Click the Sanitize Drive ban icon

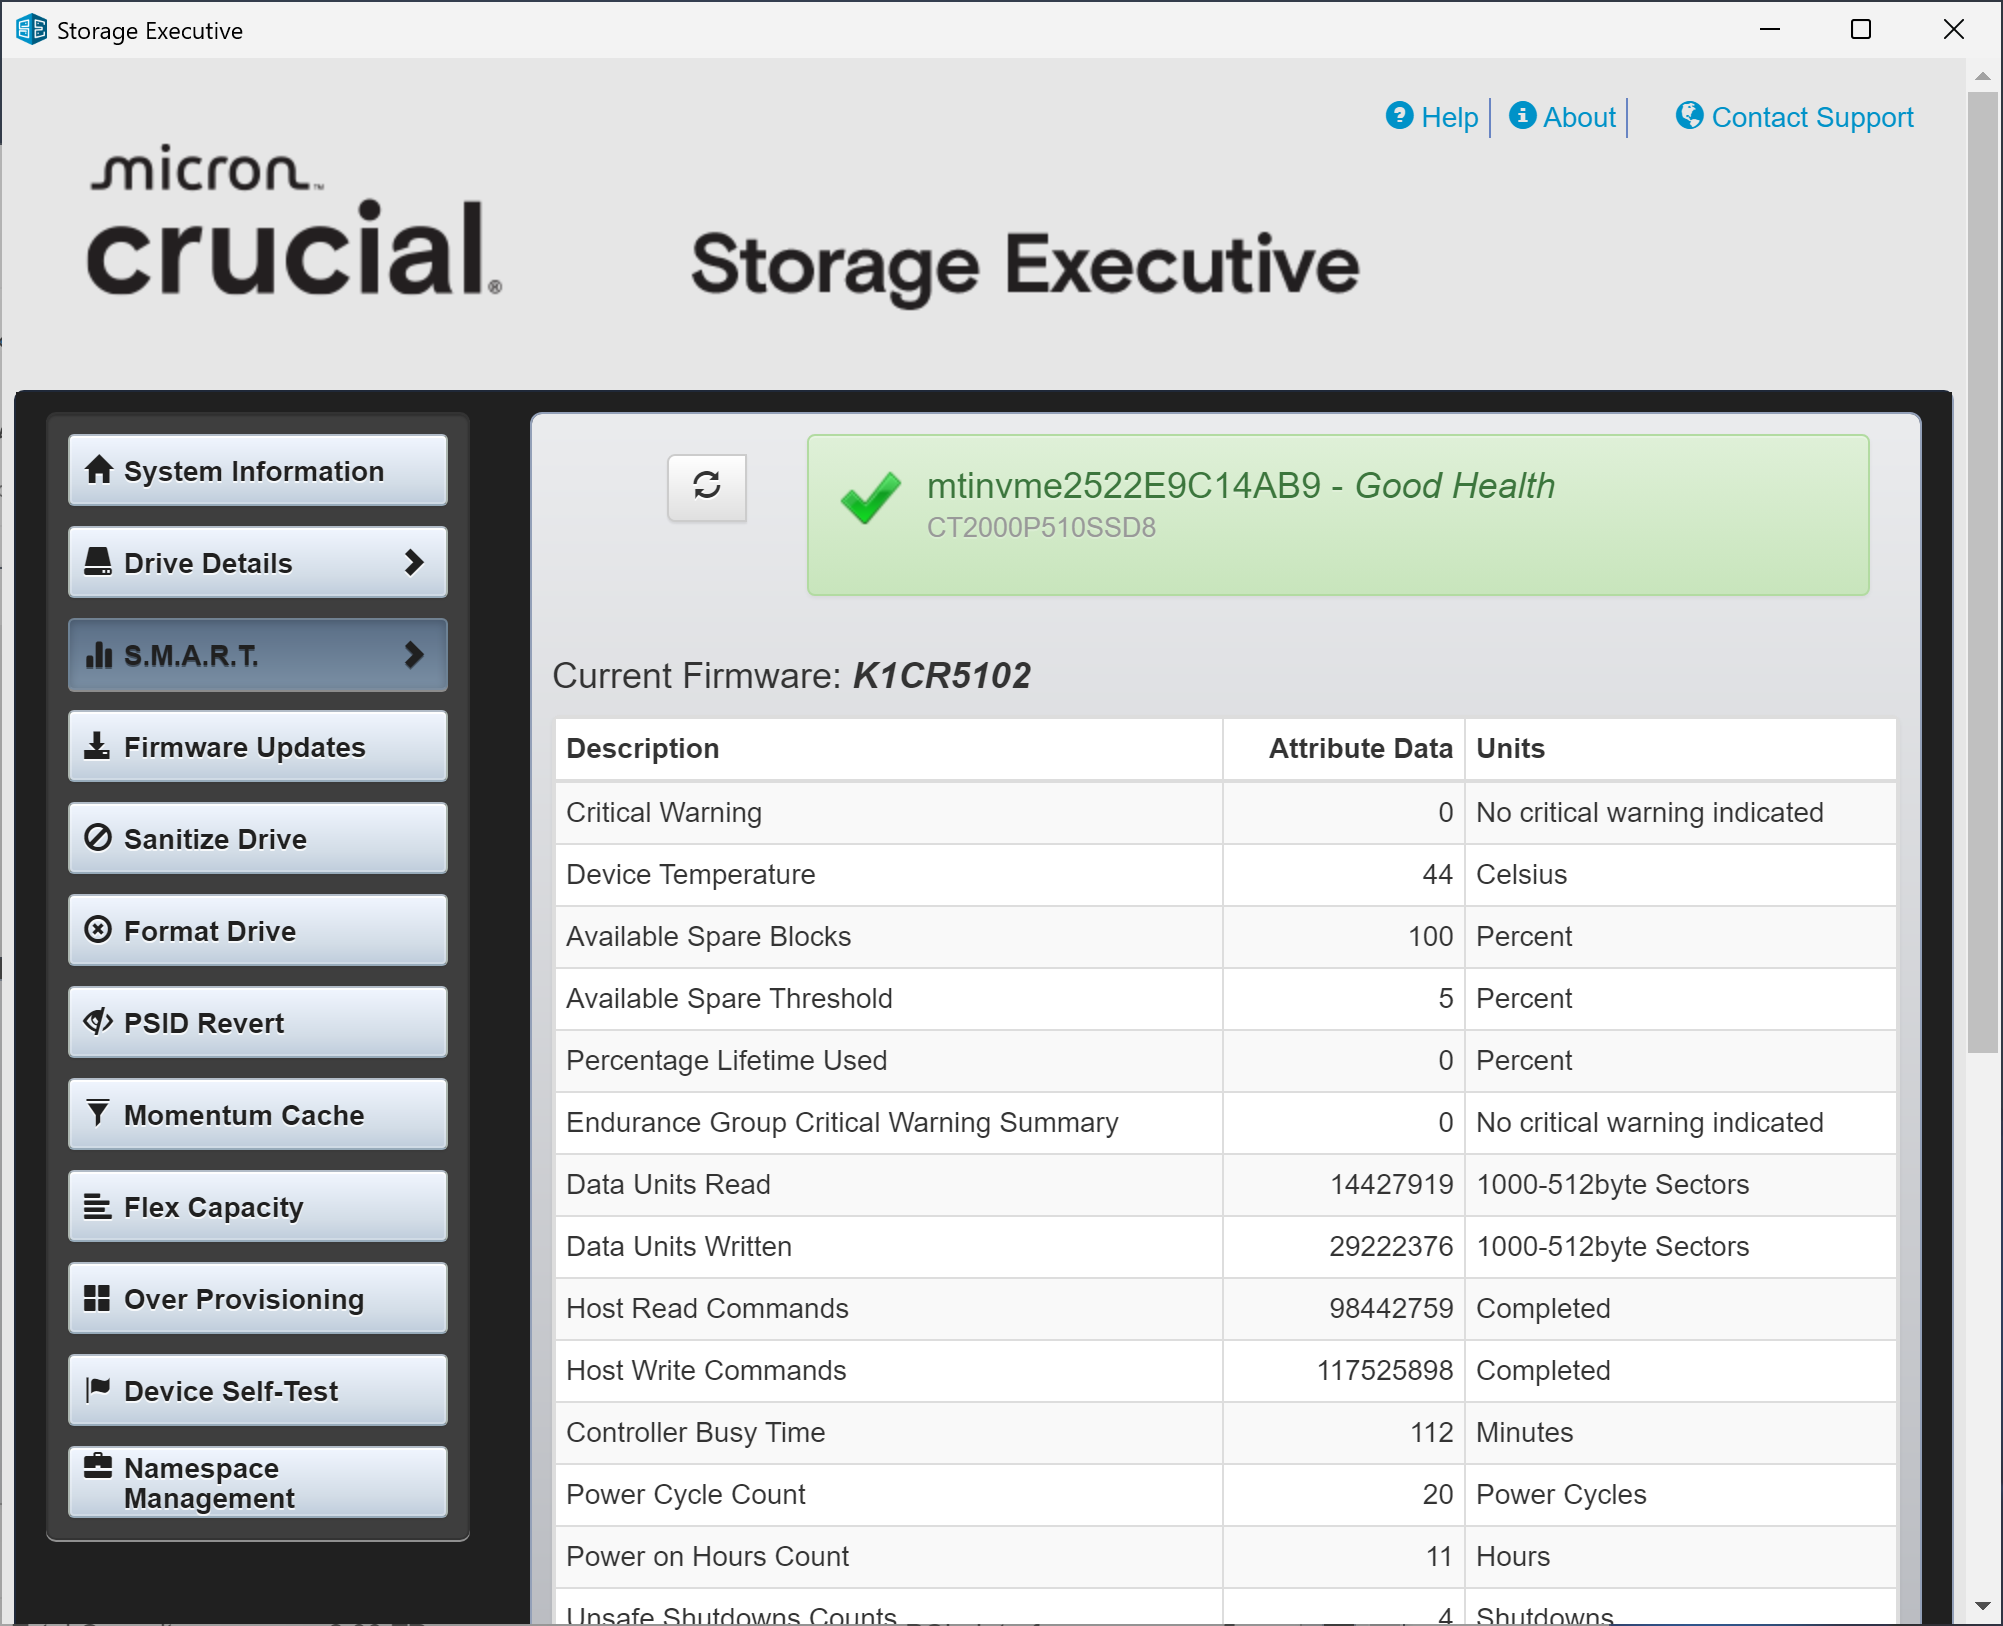click(x=98, y=838)
